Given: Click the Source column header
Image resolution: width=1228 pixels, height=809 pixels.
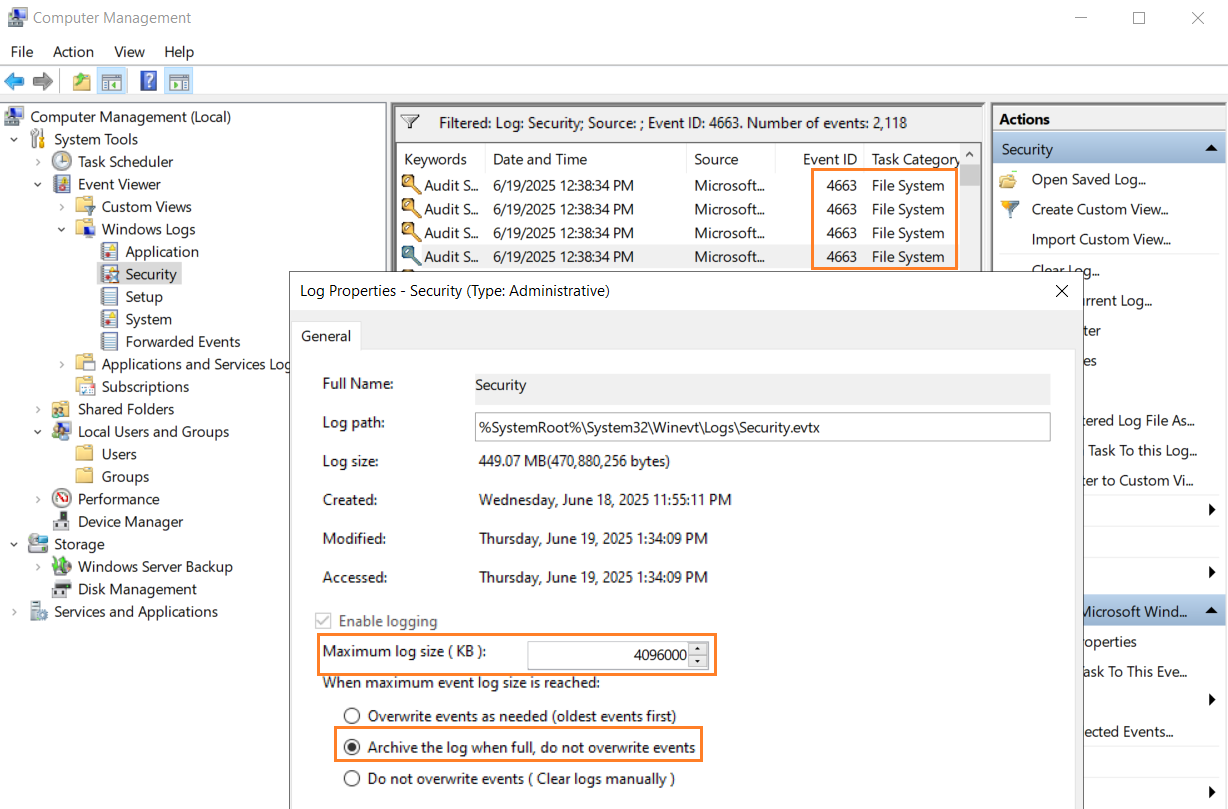Looking at the screenshot, I should point(732,159).
